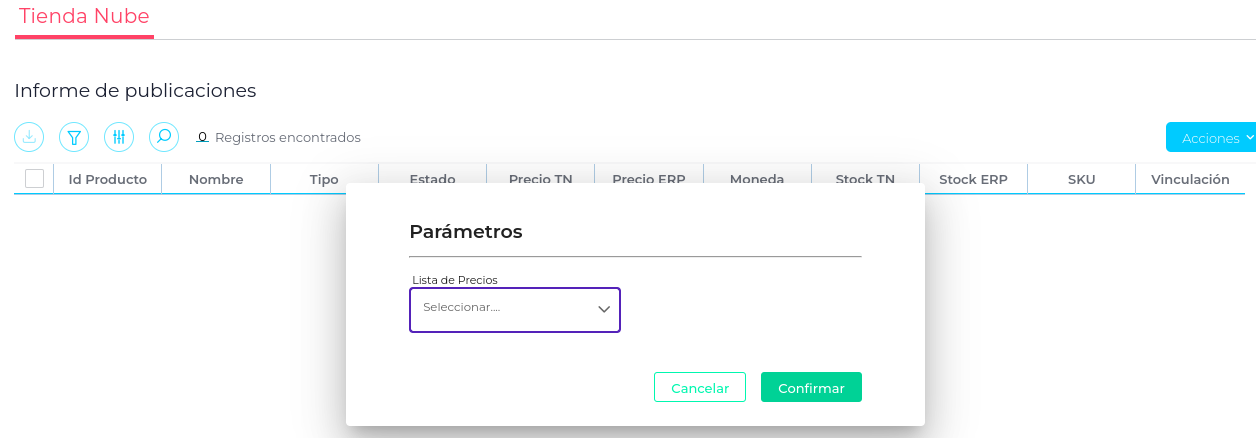The width and height of the screenshot is (1256, 438).
Task: Click the column settings sliders icon
Action: 119,137
